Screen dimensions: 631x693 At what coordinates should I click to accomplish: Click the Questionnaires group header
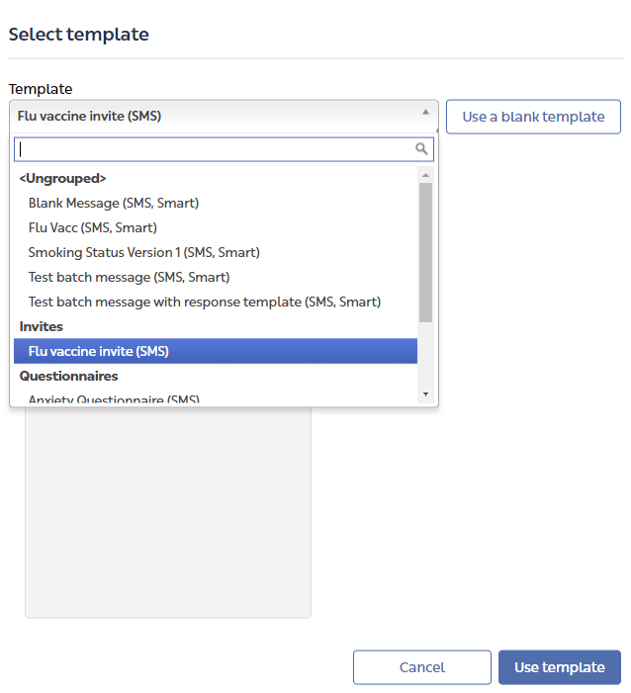click(x=68, y=376)
